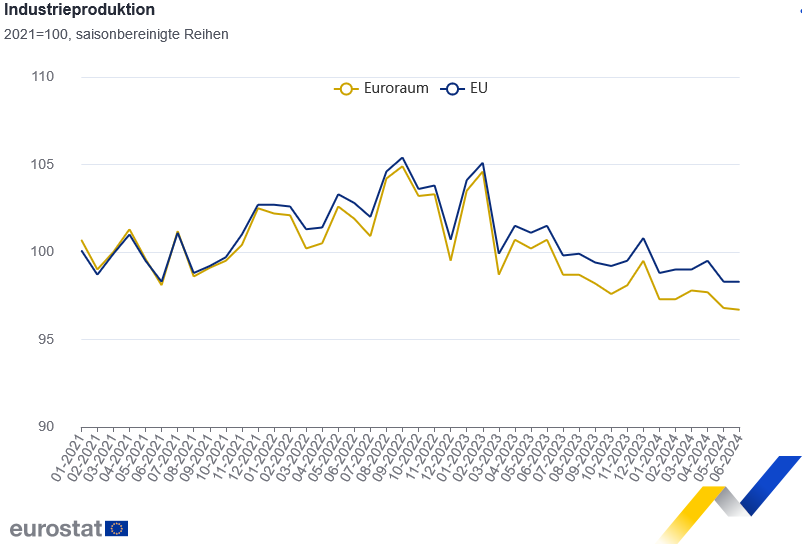Click the 06-2024 x-axis label
This screenshot has width=802, height=544.
(x=729, y=455)
